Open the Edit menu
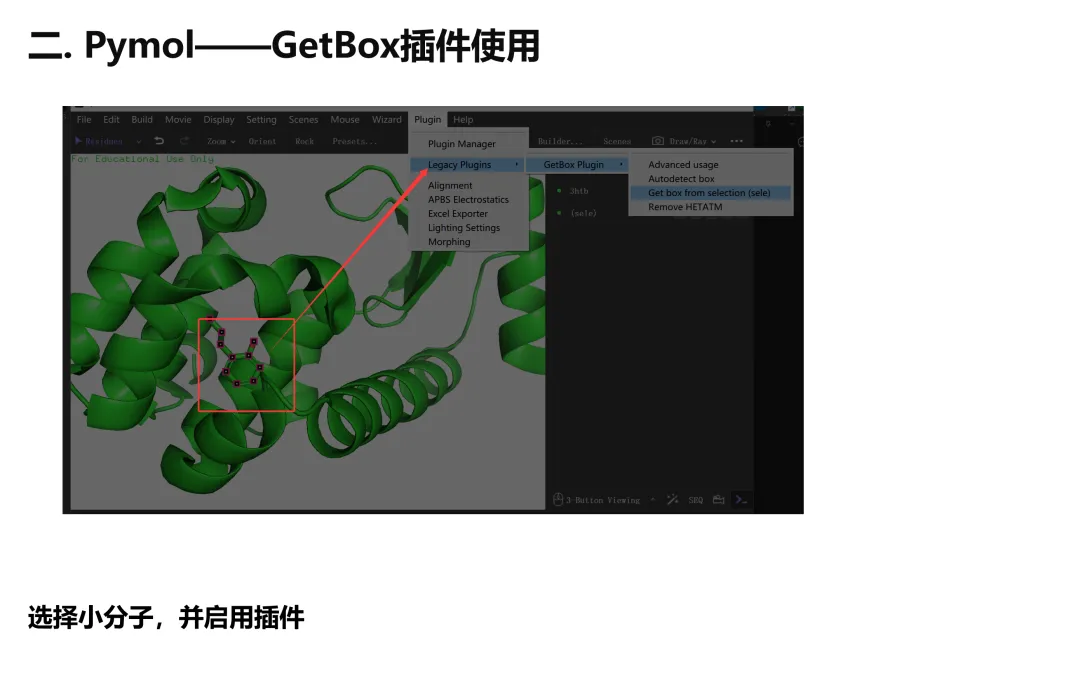Screen dimensions: 1080x673 (x=111, y=120)
